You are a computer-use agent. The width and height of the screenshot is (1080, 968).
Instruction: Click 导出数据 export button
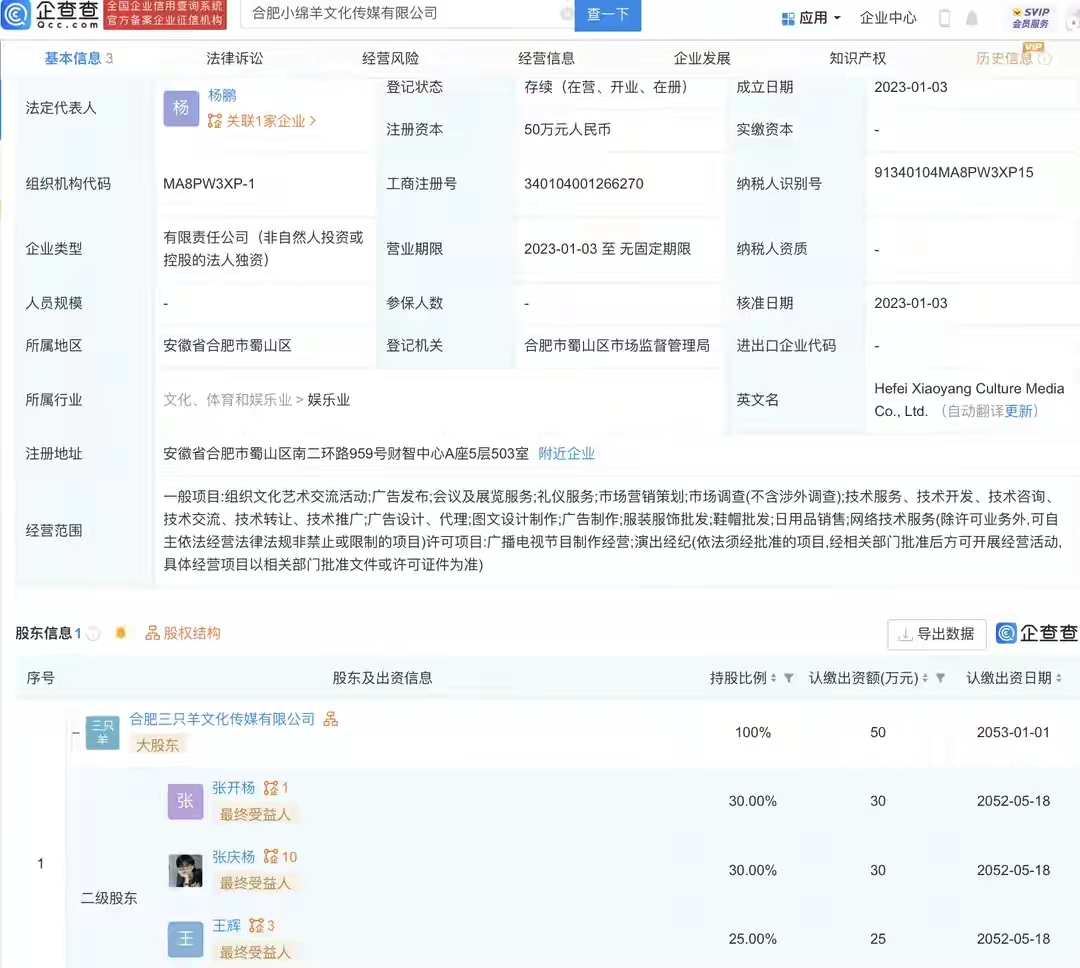tap(936, 634)
